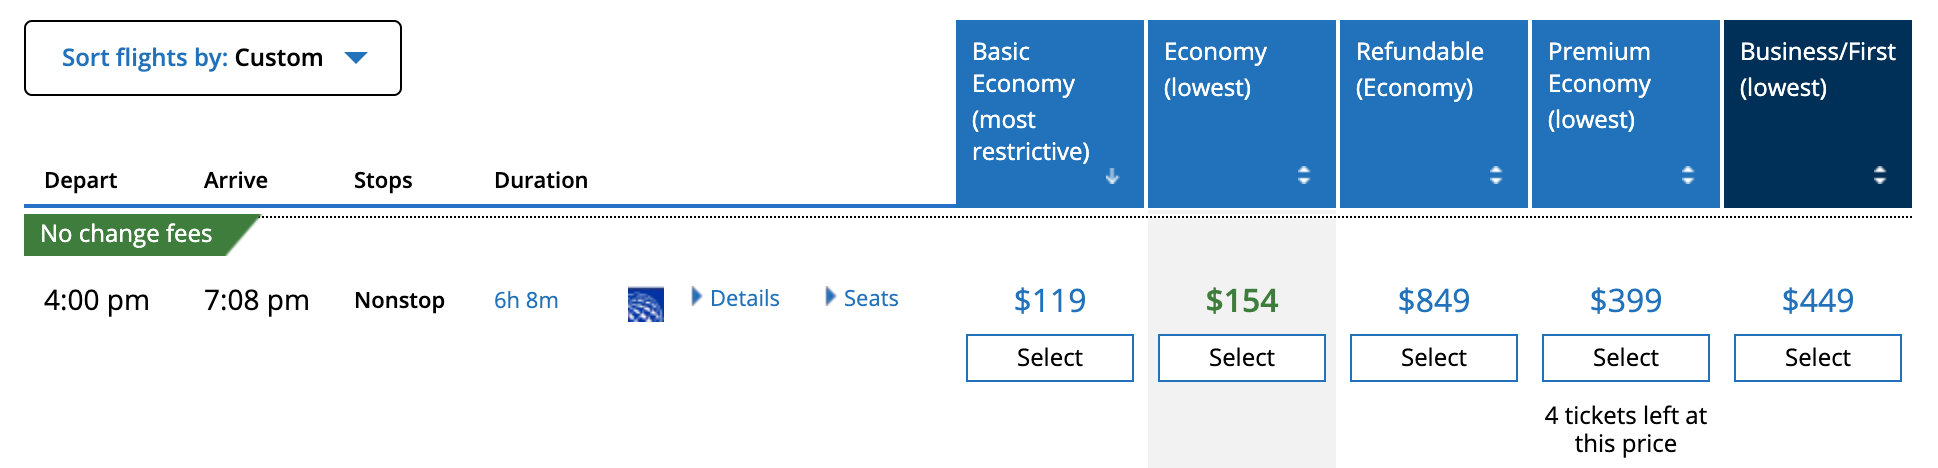Image resolution: width=1938 pixels, height=468 pixels.
Task: Click the Business/First sort arrows icon
Action: [1880, 175]
